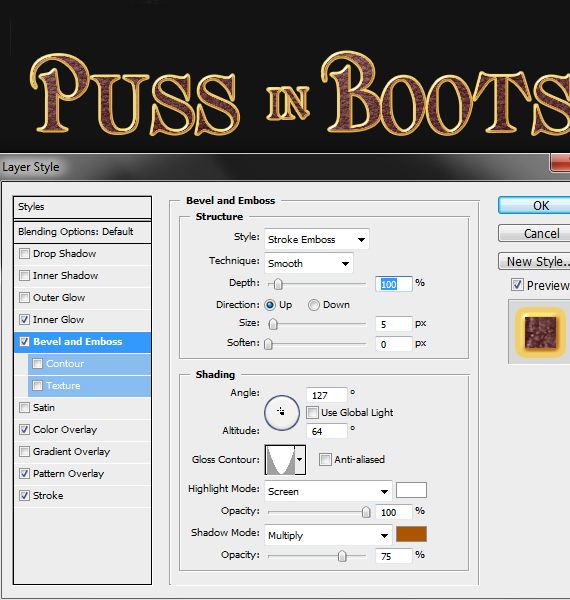
Task: Open the Shadow Mode dropdown showing Multiply
Action: [328, 535]
